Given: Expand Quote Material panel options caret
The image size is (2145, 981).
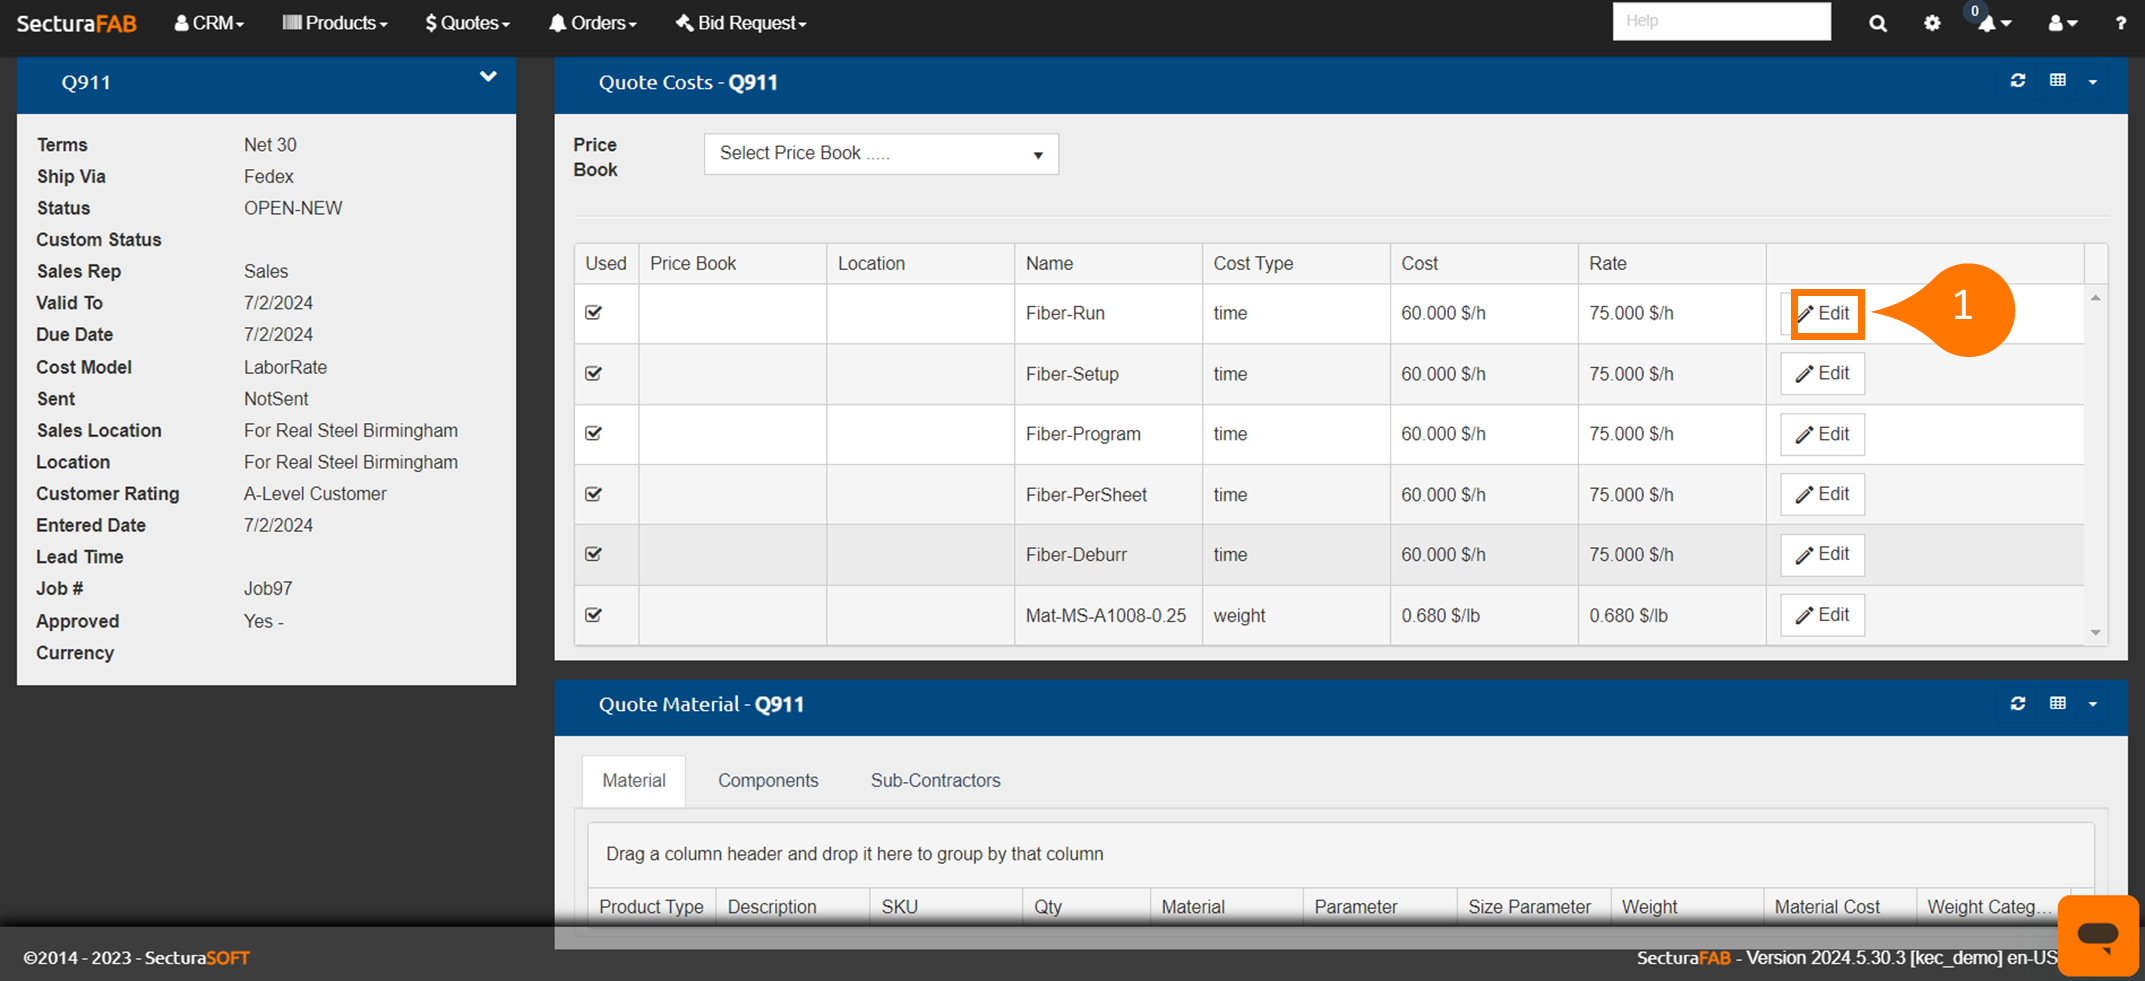Looking at the screenshot, I should pos(2092,704).
